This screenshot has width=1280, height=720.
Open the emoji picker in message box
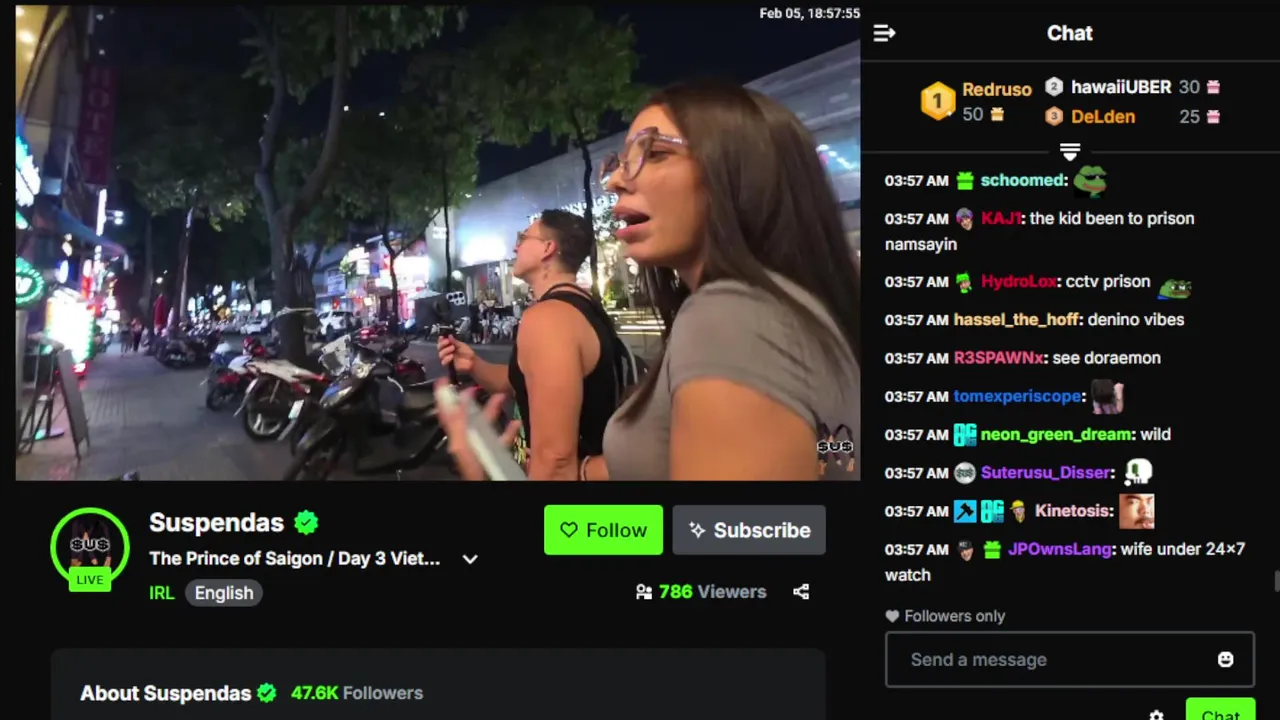1225,659
